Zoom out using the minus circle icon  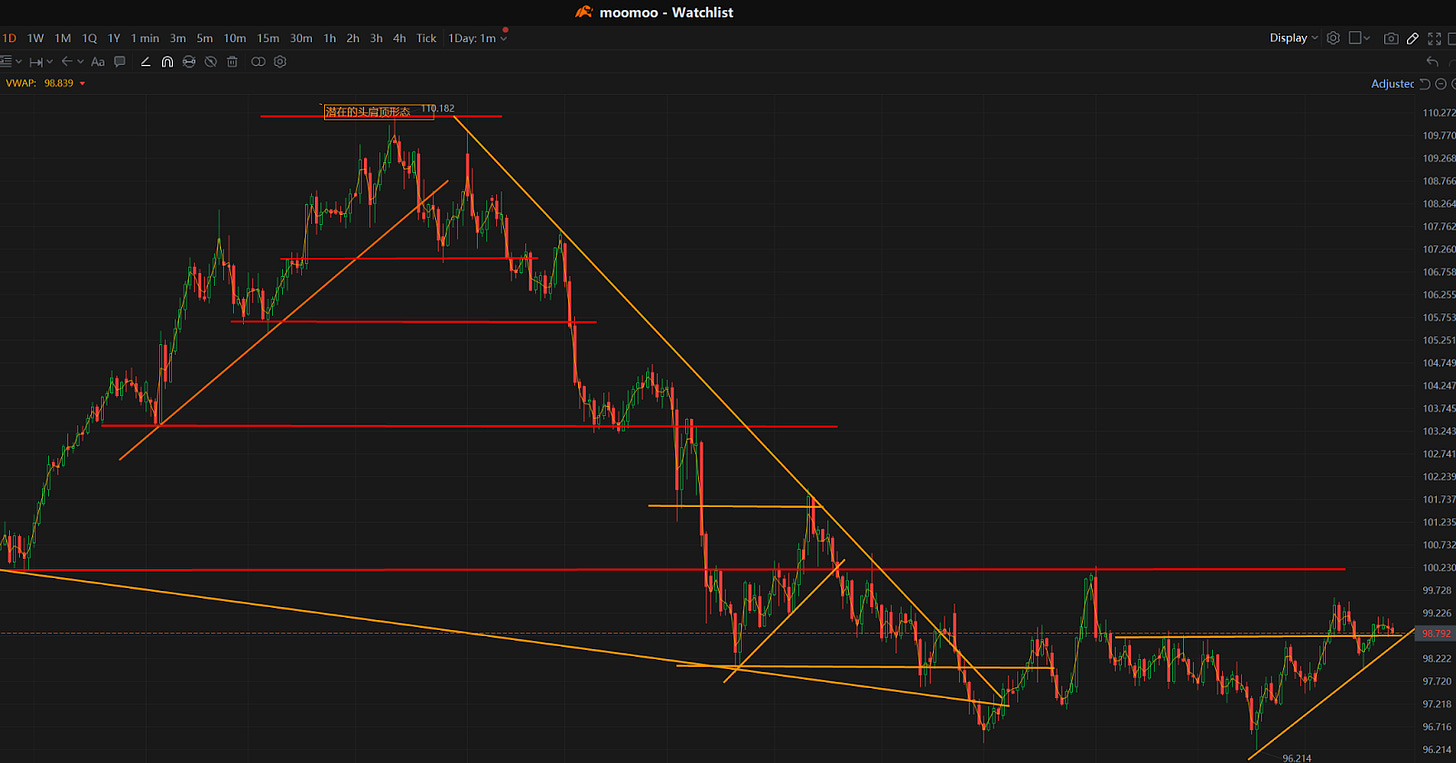pos(1441,84)
